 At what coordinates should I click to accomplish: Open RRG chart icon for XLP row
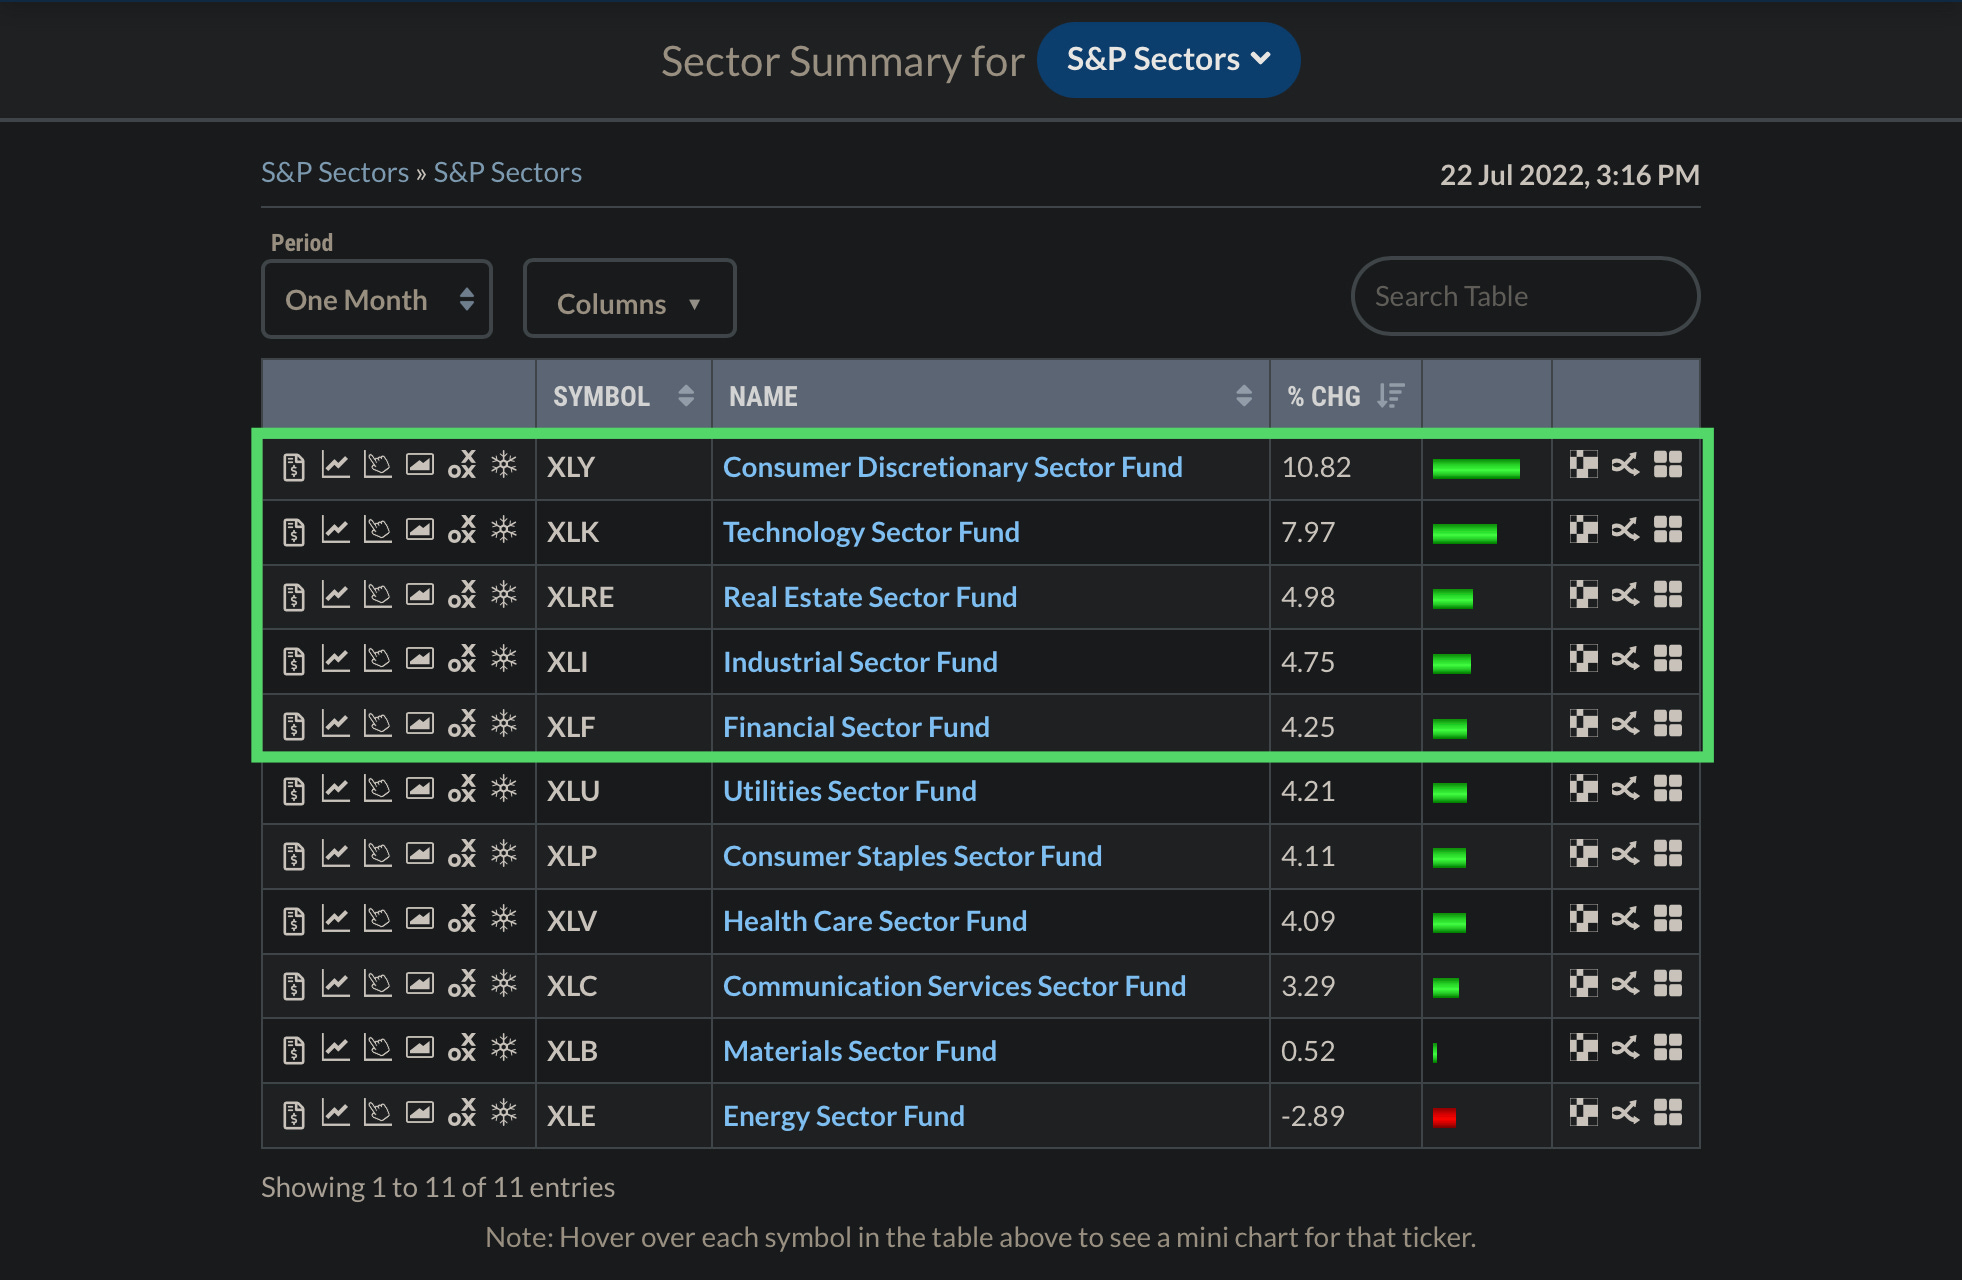[1625, 854]
